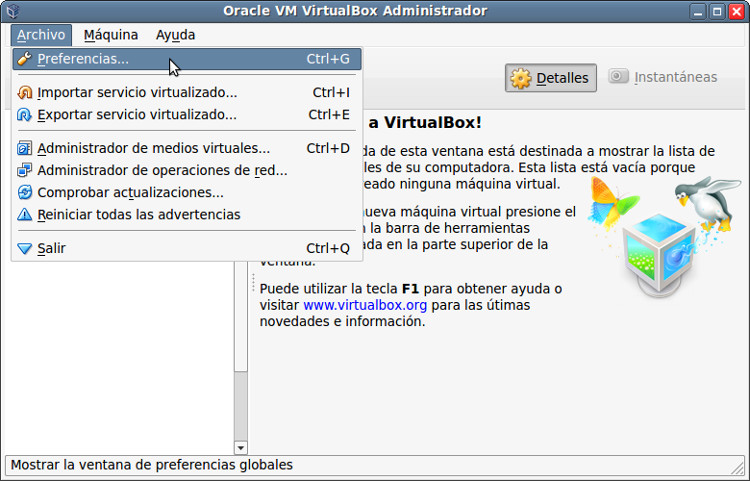Open Administrador de medios virtuales...
The image size is (750, 481).
[x=187, y=148]
